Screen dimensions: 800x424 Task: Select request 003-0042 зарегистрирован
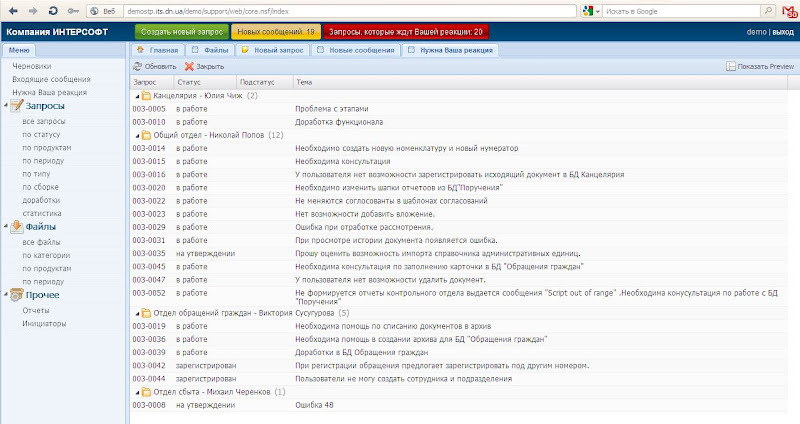458,365
